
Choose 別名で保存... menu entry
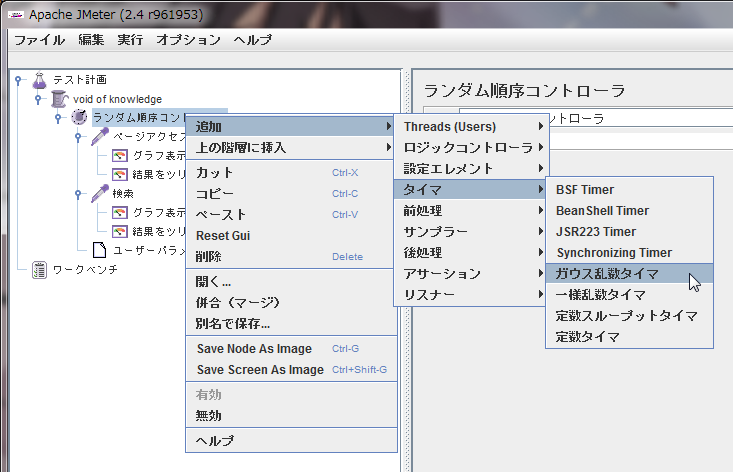pos(291,323)
